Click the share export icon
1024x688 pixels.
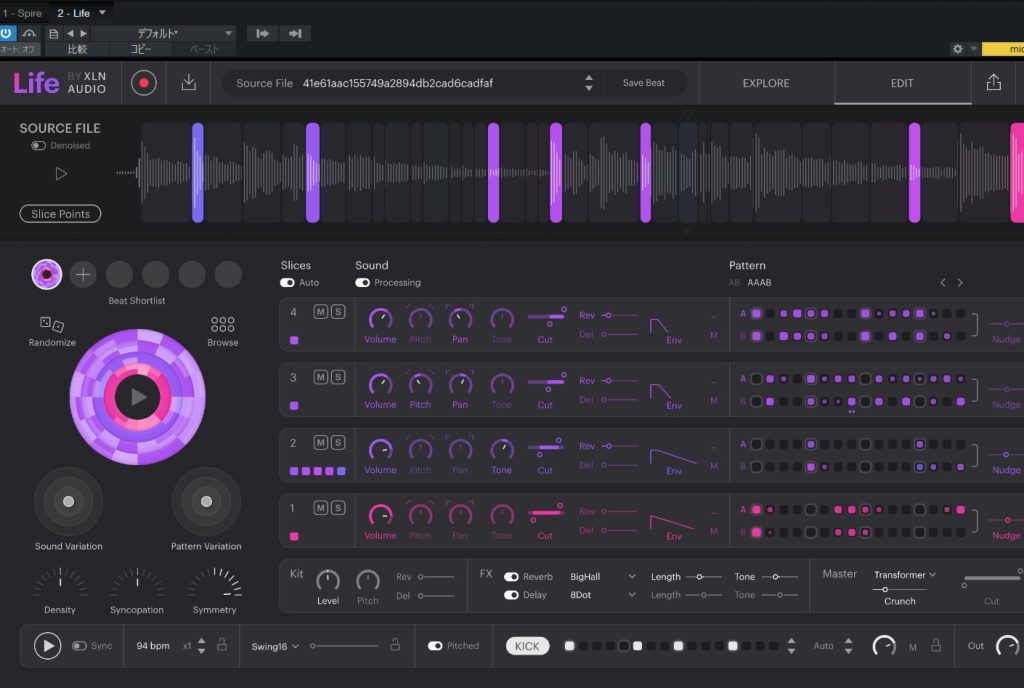[993, 83]
